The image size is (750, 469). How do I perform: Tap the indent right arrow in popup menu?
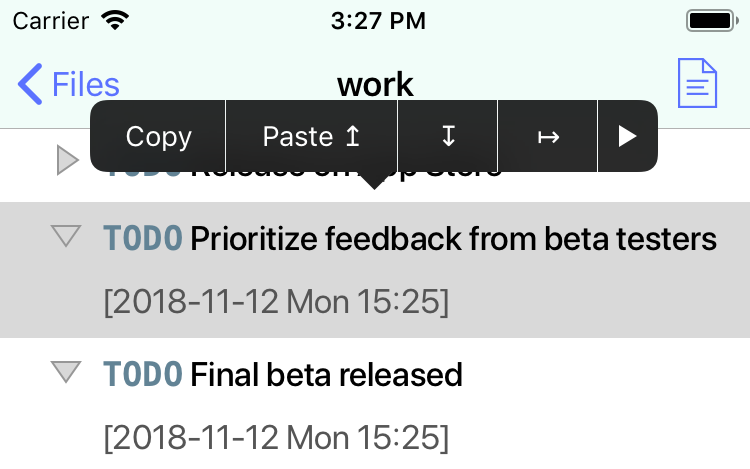[548, 136]
